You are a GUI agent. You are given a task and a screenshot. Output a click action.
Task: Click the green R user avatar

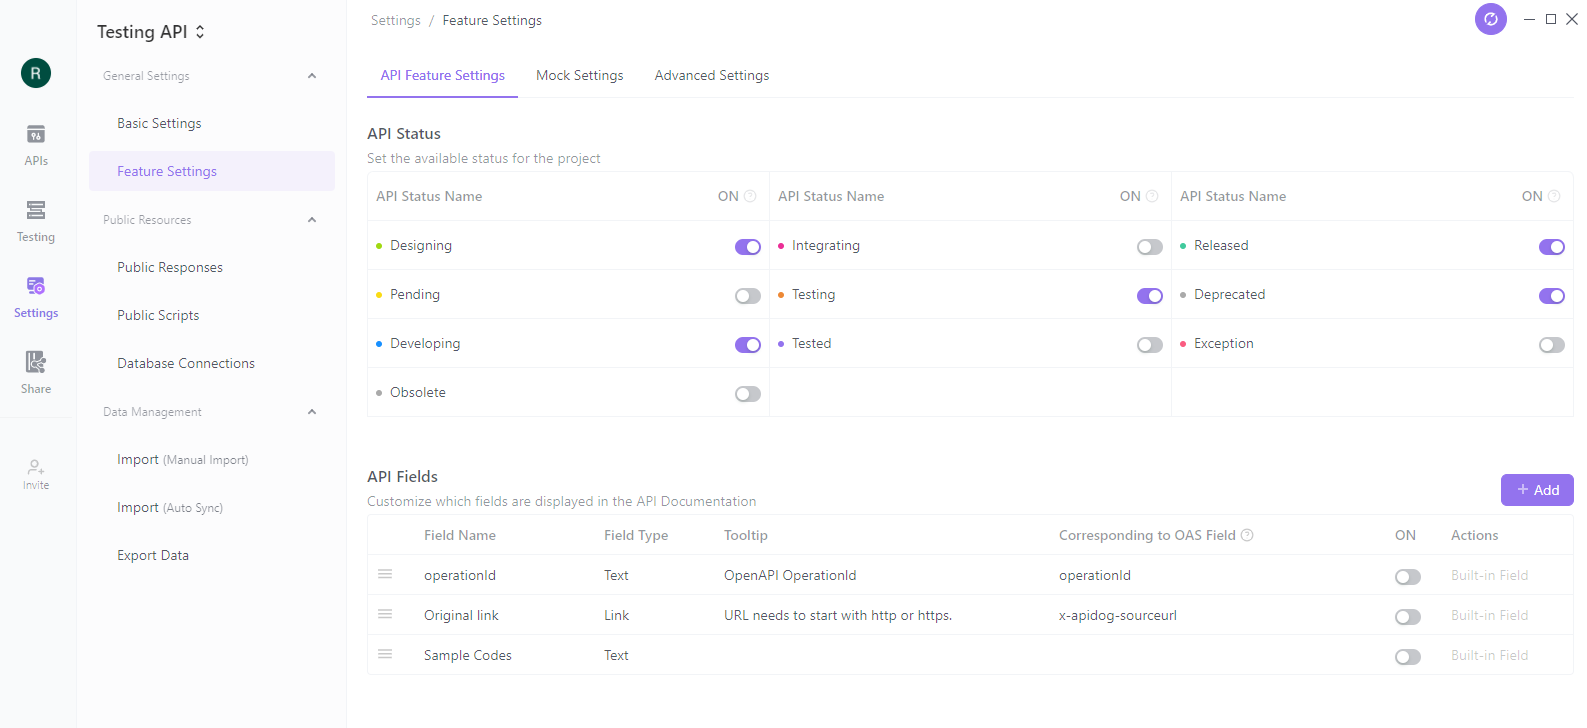point(36,73)
